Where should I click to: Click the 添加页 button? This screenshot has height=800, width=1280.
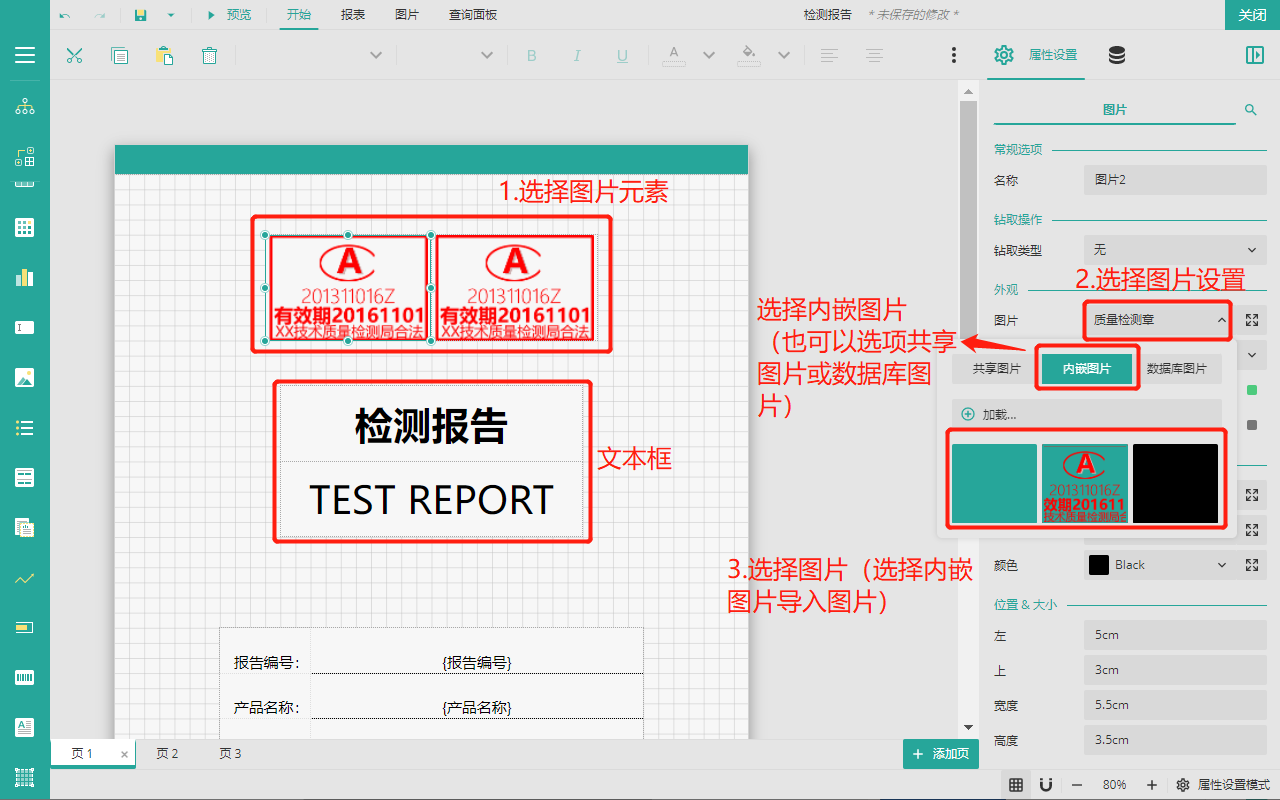tap(940, 754)
